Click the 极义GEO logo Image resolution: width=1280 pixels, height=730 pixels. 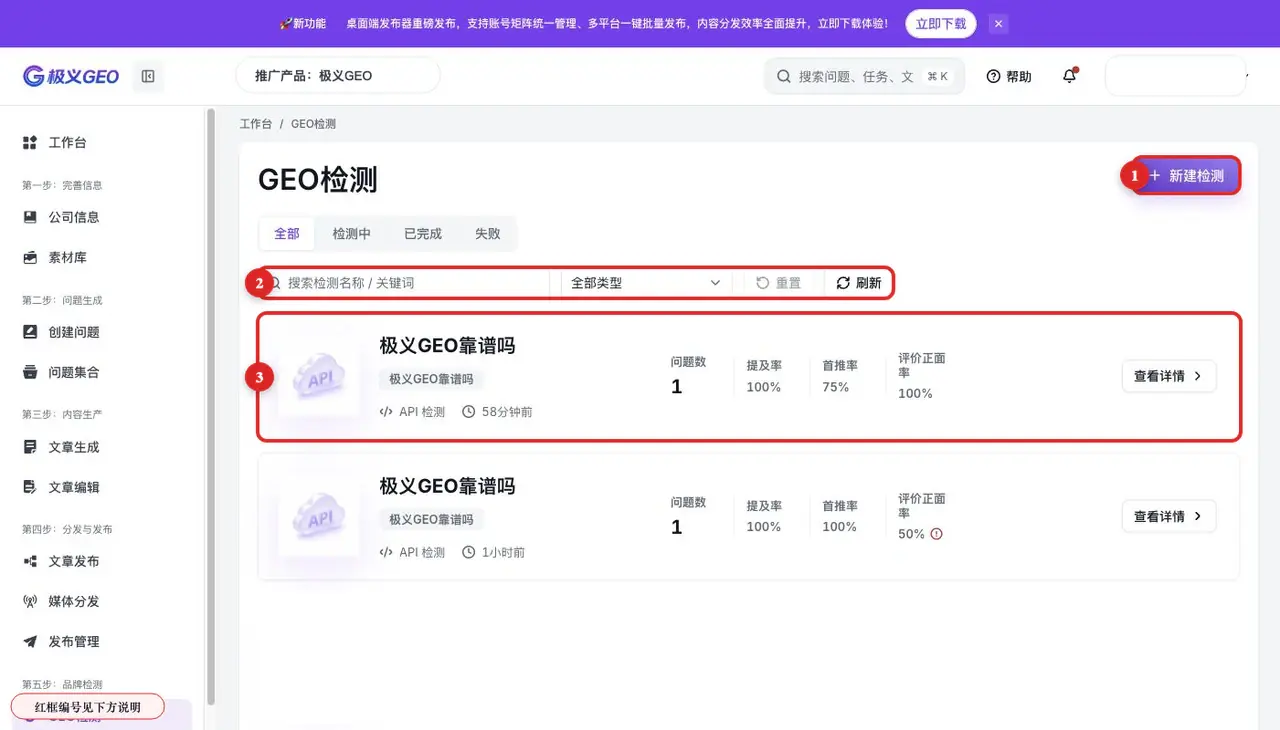71,76
